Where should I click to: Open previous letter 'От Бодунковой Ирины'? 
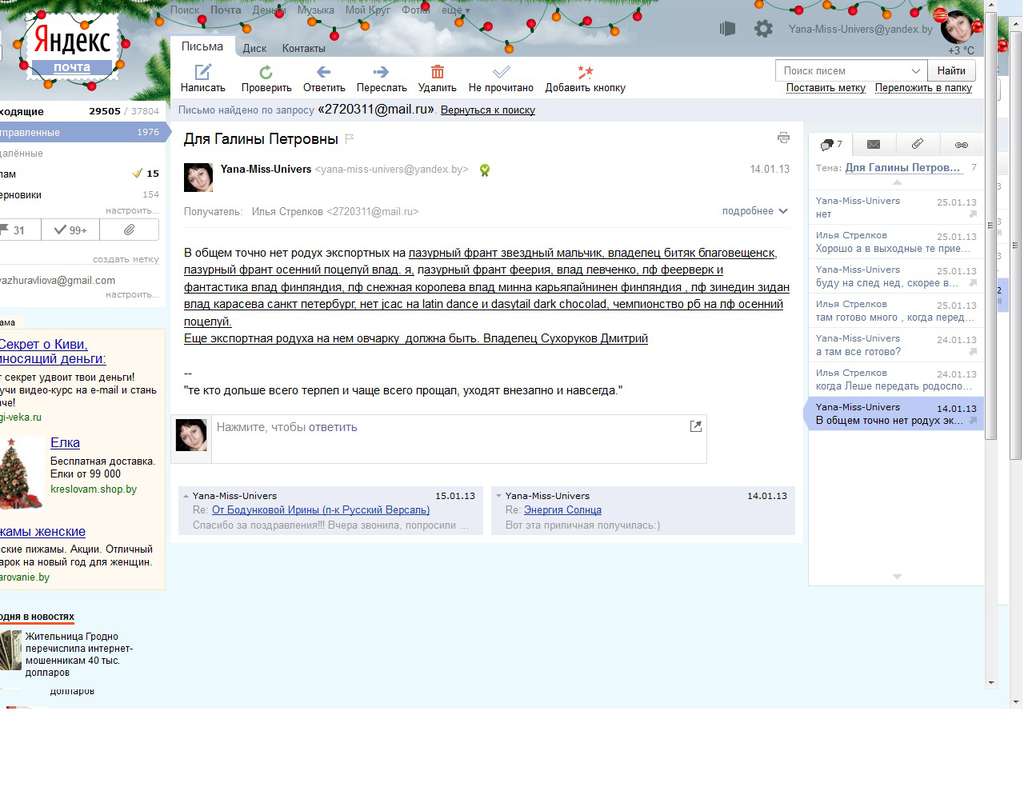[321, 510]
